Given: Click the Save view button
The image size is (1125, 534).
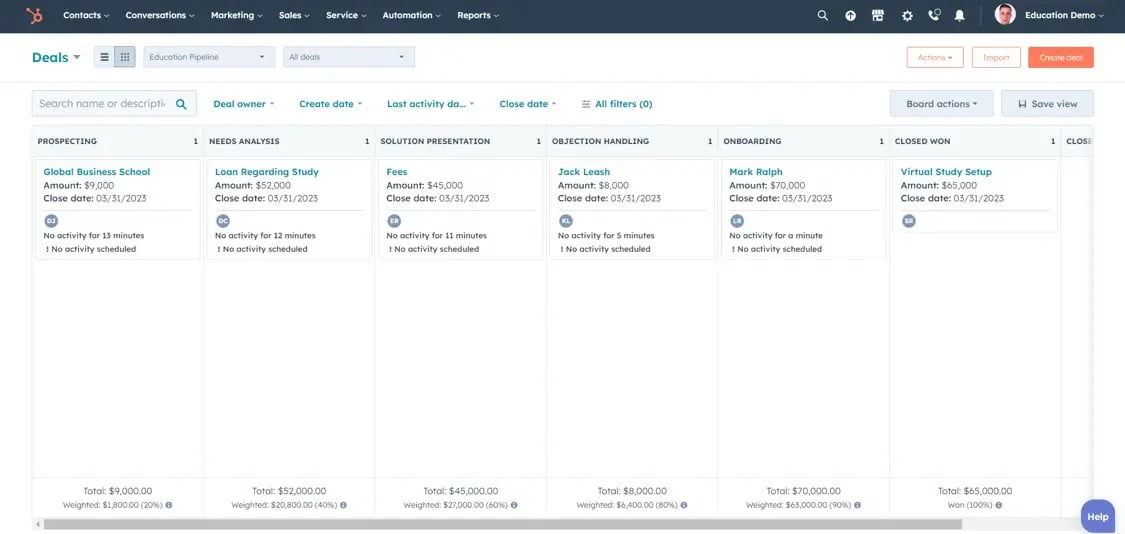Looking at the screenshot, I should coord(1048,103).
